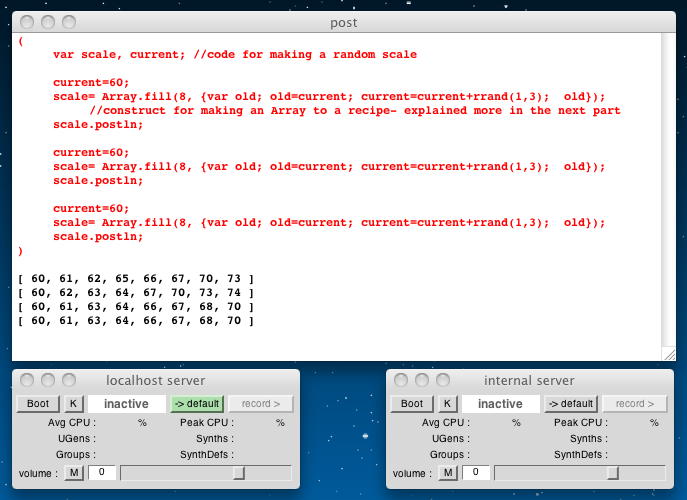The width and height of the screenshot is (687, 500).
Task: Start recording on internal server
Action: point(635,404)
